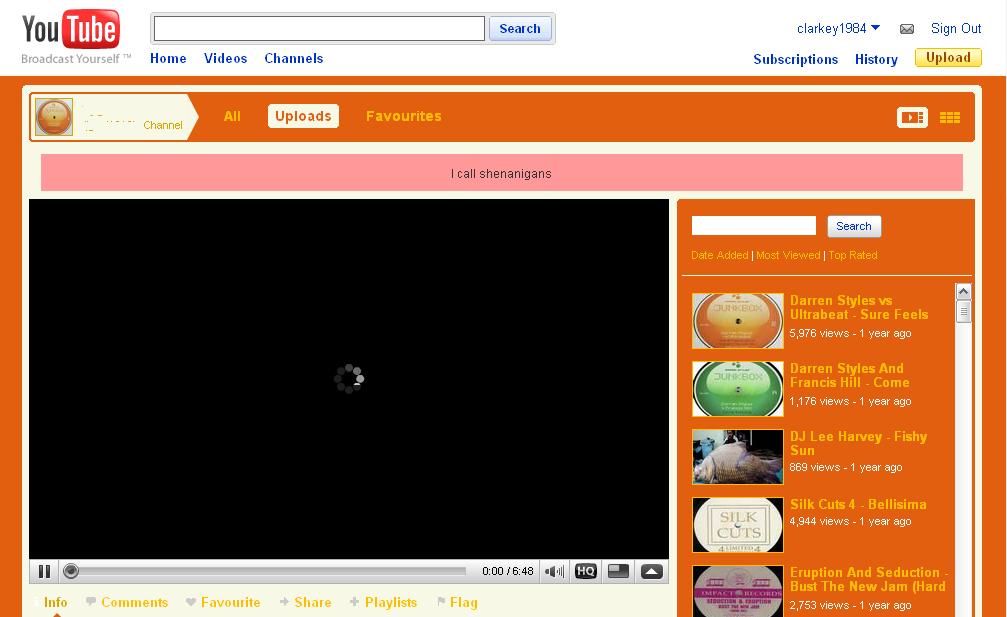Sort videos by Date Added
1007x617 pixels.
pyautogui.click(x=719, y=255)
